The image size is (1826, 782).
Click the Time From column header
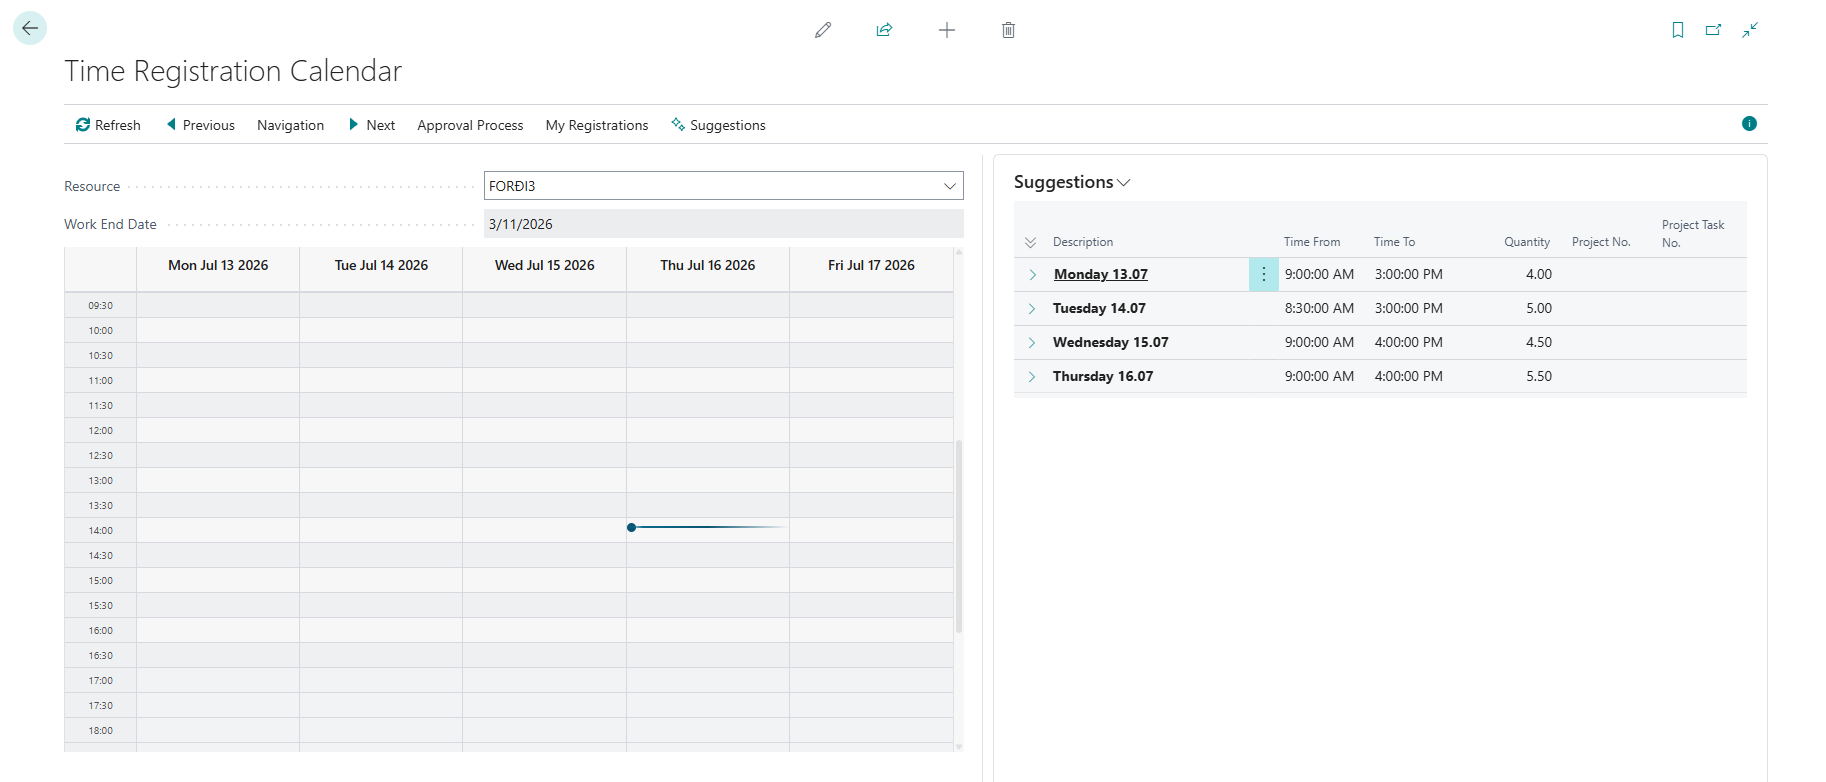click(x=1312, y=242)
